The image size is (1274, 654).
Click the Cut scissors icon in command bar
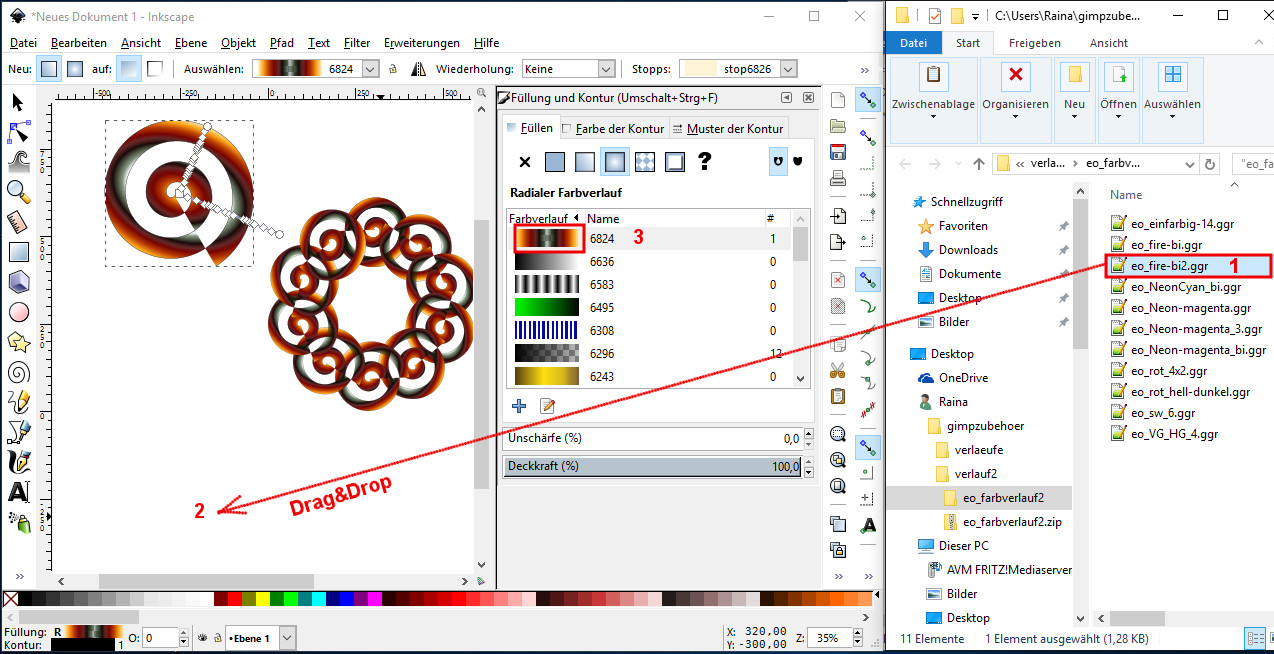pyautogui.click(x=839, y=371)
